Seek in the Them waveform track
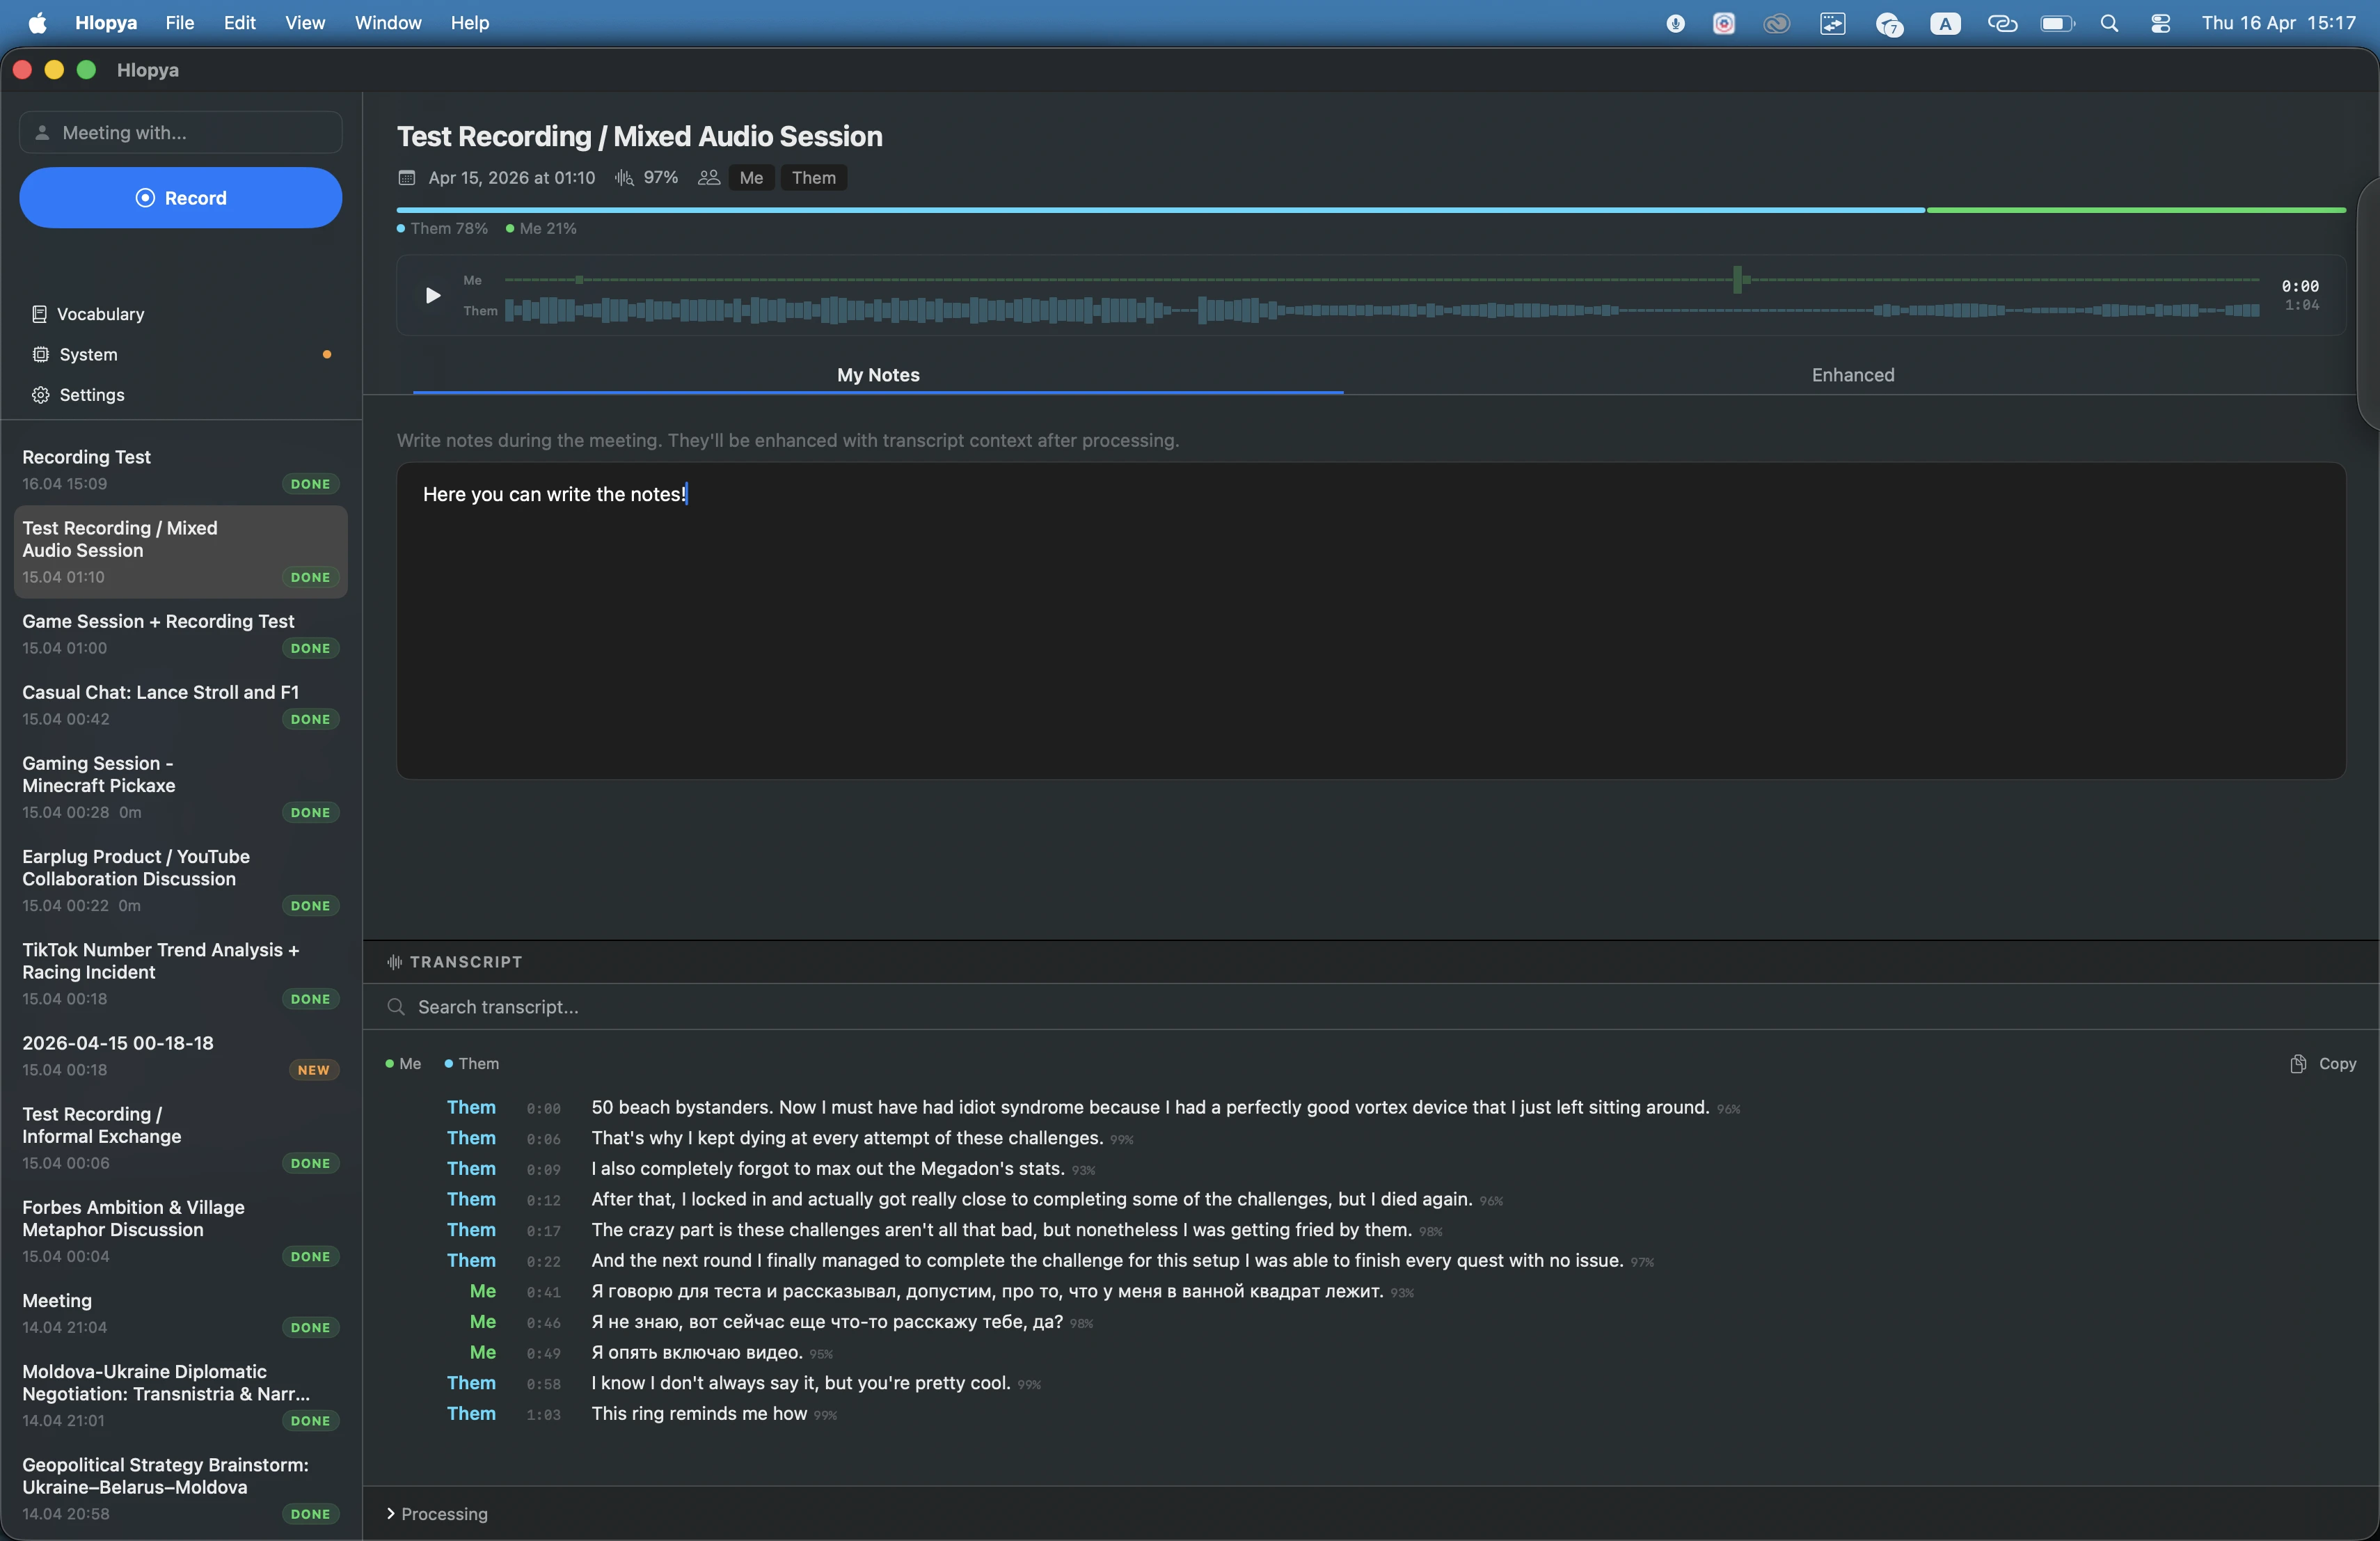 [1381, 311]
